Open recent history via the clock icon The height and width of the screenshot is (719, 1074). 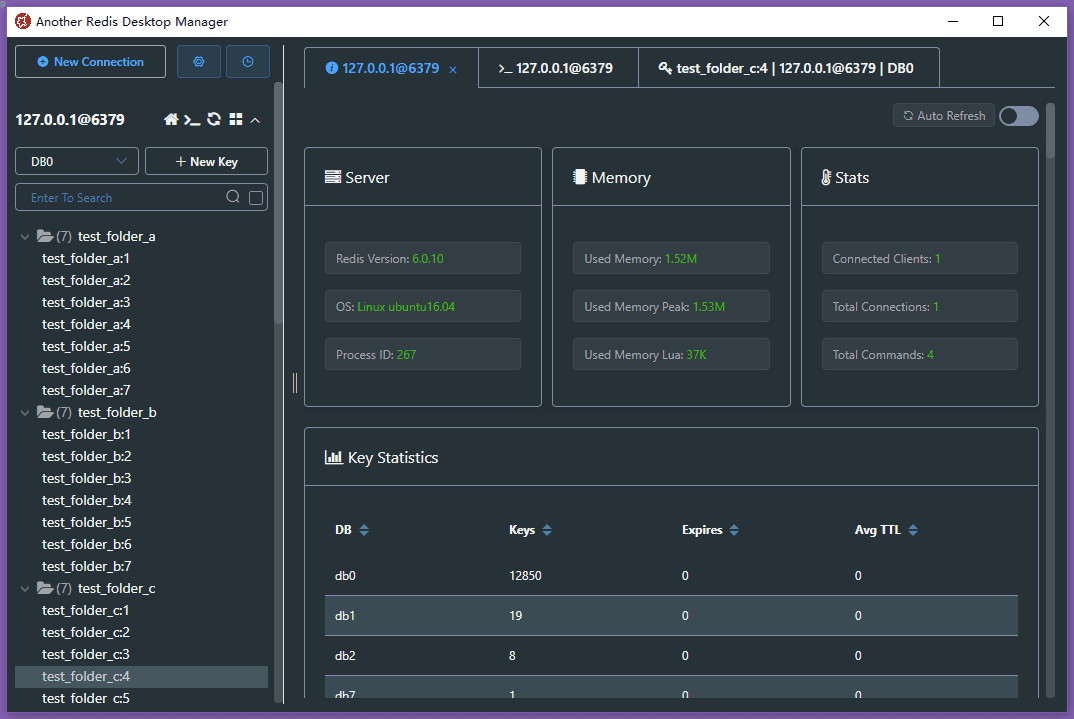click(x=247, y=61)
